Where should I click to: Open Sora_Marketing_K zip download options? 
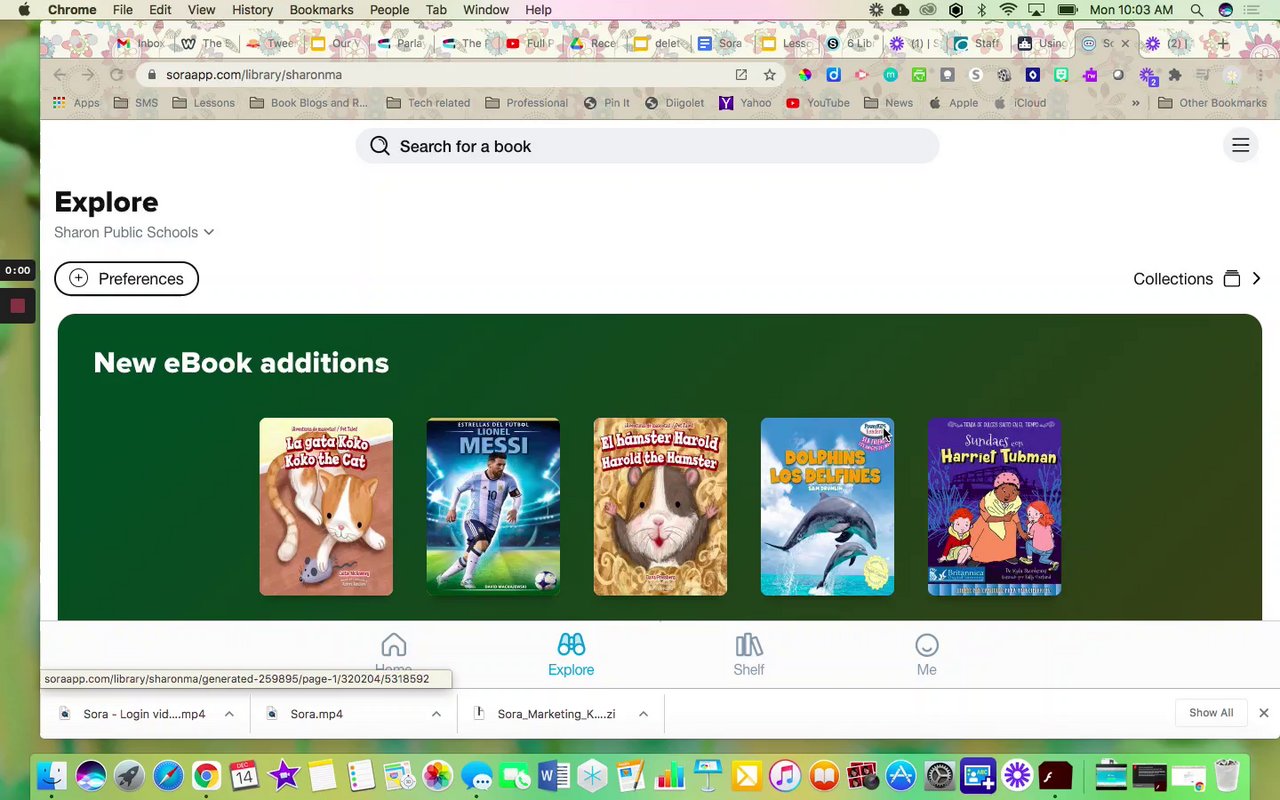pos(643,714)
